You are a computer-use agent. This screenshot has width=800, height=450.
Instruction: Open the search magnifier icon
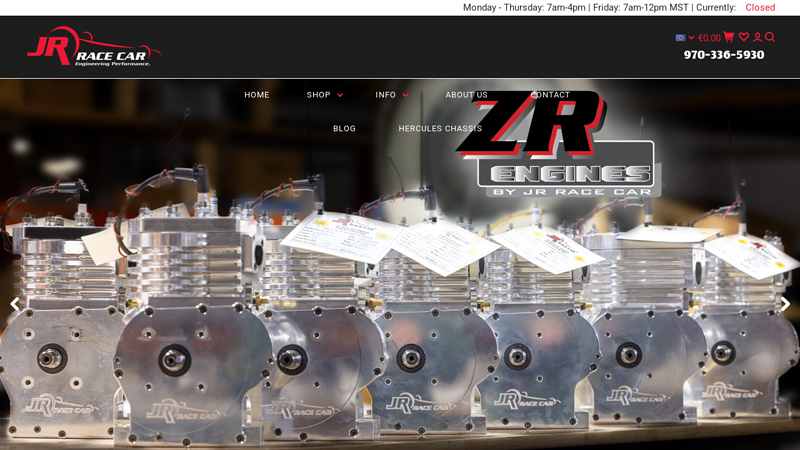click(770, 37)
